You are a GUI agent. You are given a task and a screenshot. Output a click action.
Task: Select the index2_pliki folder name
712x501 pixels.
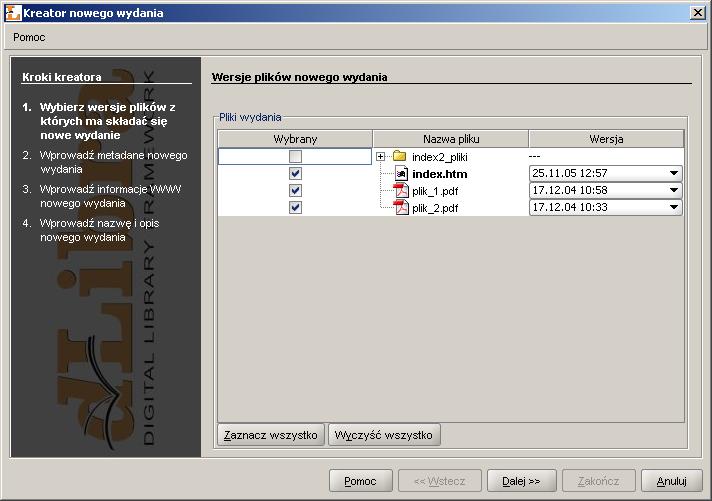click(440, 157)
